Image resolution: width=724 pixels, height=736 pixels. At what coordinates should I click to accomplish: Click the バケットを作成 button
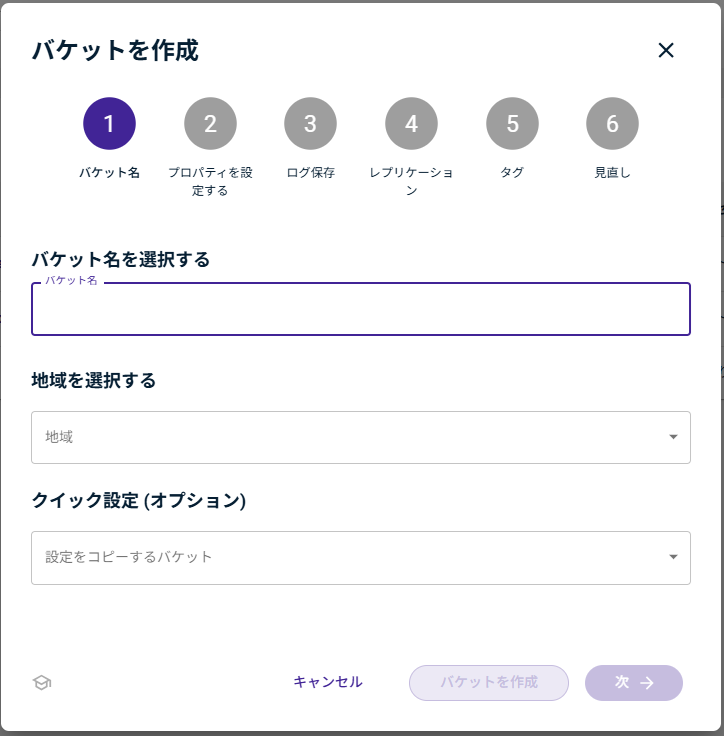point(488,683)
